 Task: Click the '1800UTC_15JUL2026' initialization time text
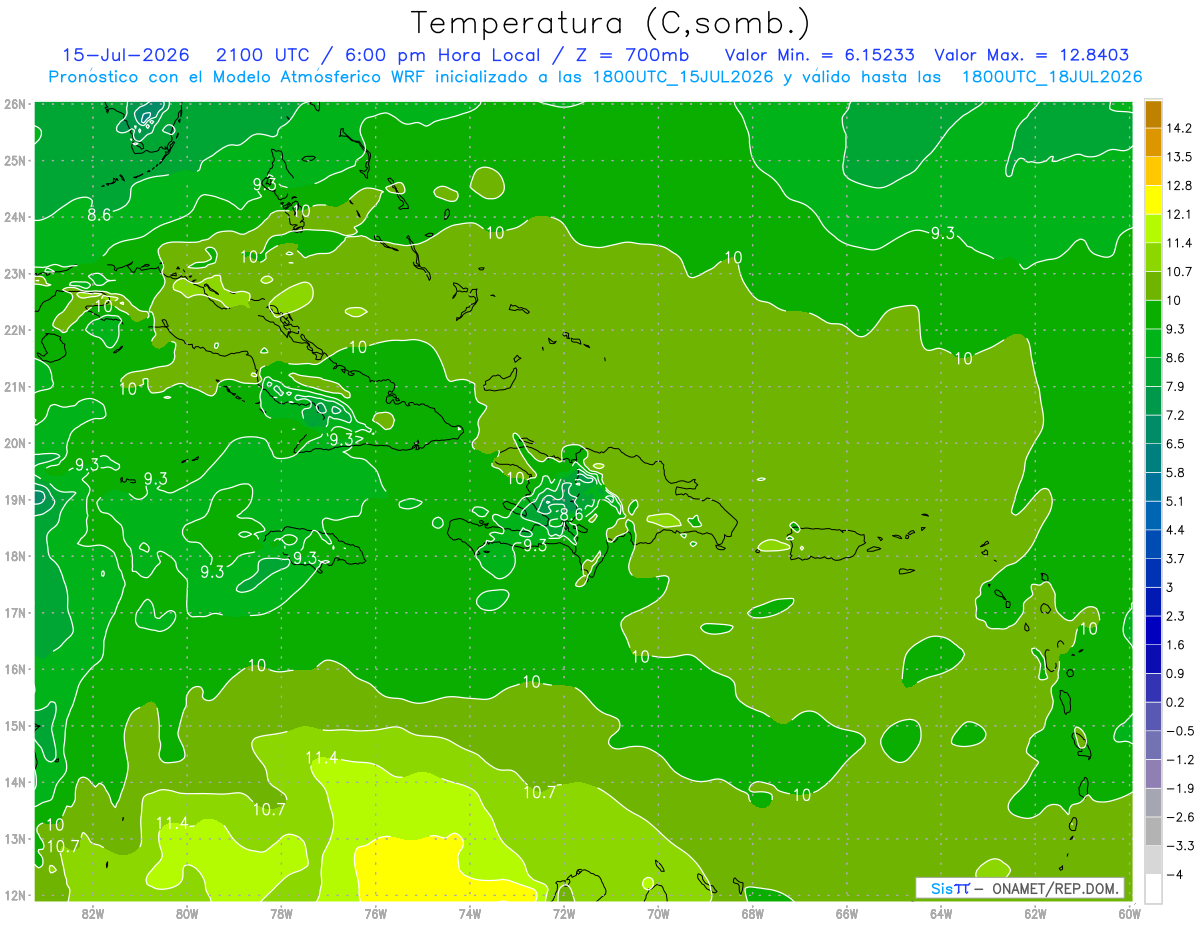tap(682, 77)
